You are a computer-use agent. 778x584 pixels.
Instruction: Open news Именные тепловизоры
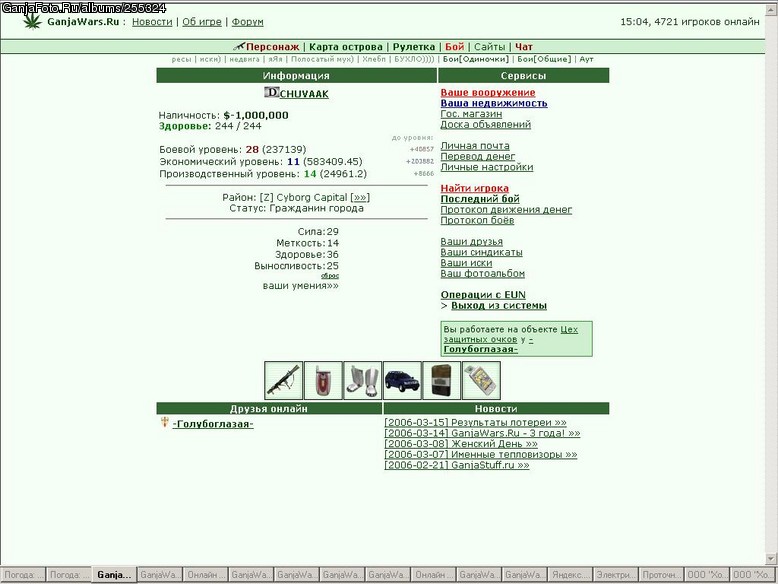tap(481, 454)
